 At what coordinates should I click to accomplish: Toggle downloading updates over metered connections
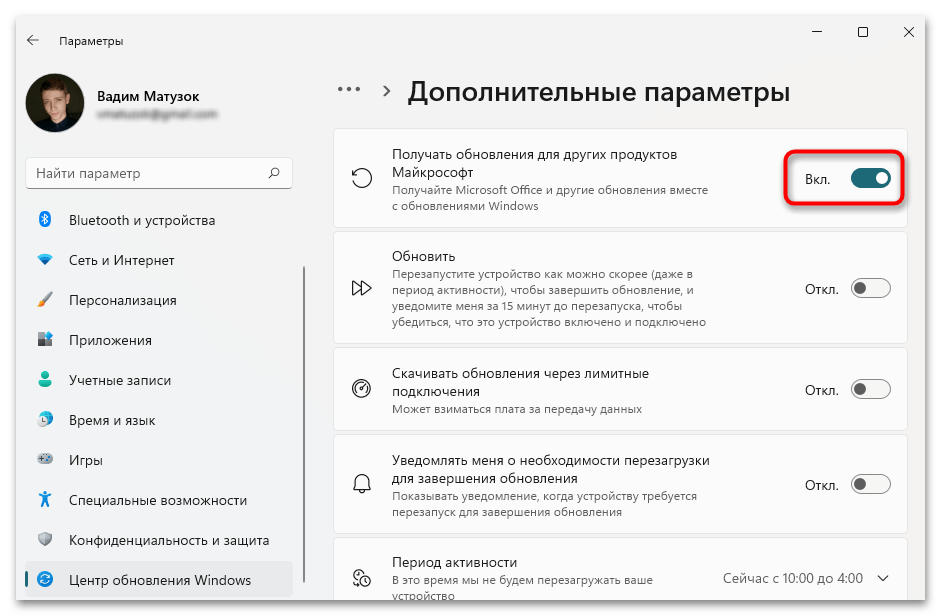870,389
